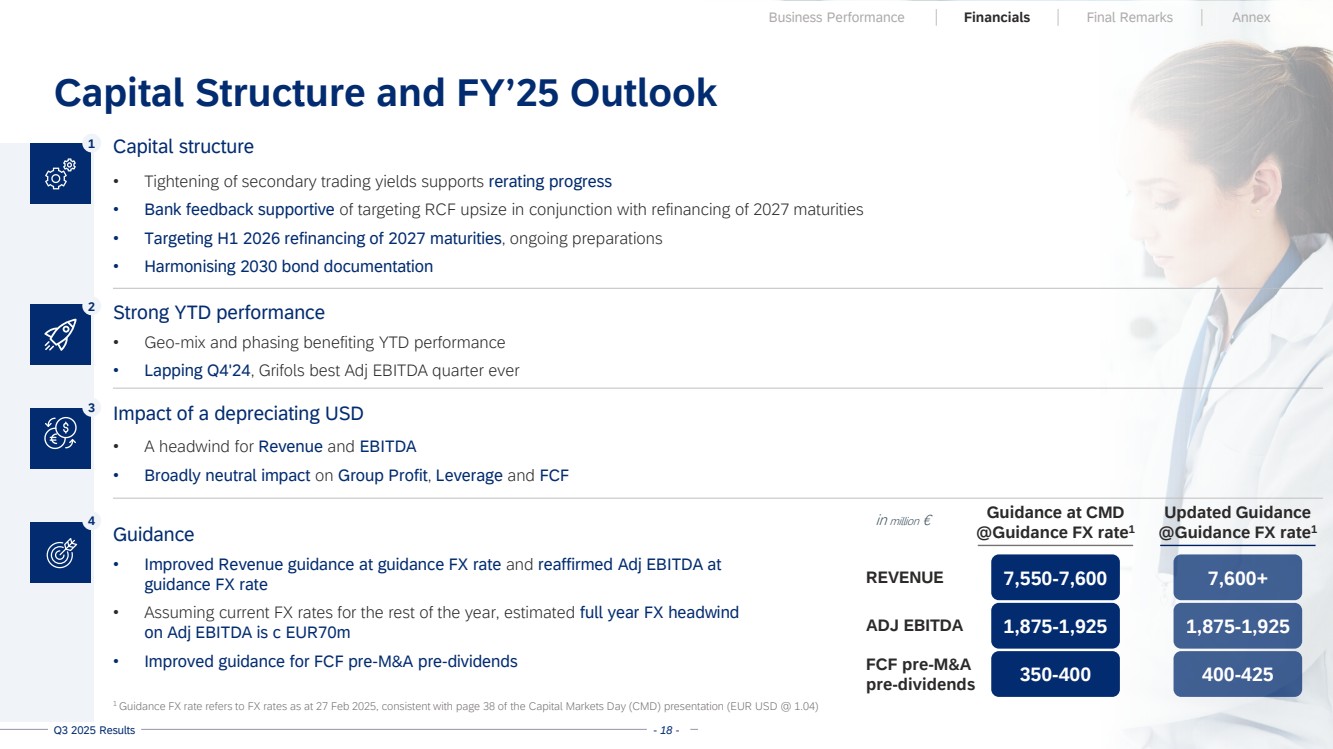Click the number 2 badge
This screenshot has width=1333, height=749.
point(91,307)
